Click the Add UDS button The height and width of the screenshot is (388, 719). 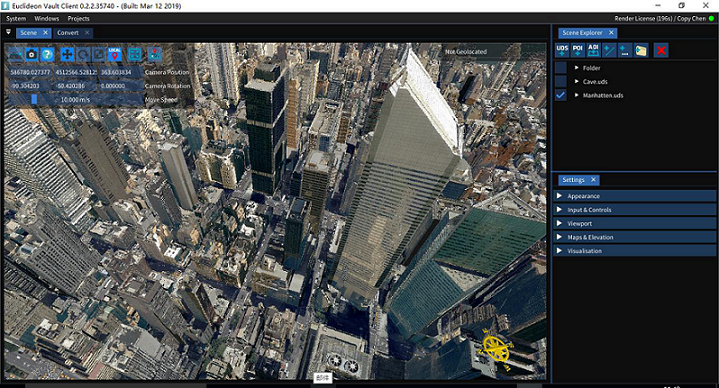coord(562,50)
